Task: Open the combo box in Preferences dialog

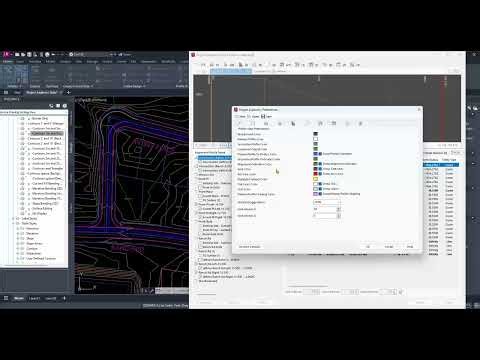Action: (x=327, y=202)
